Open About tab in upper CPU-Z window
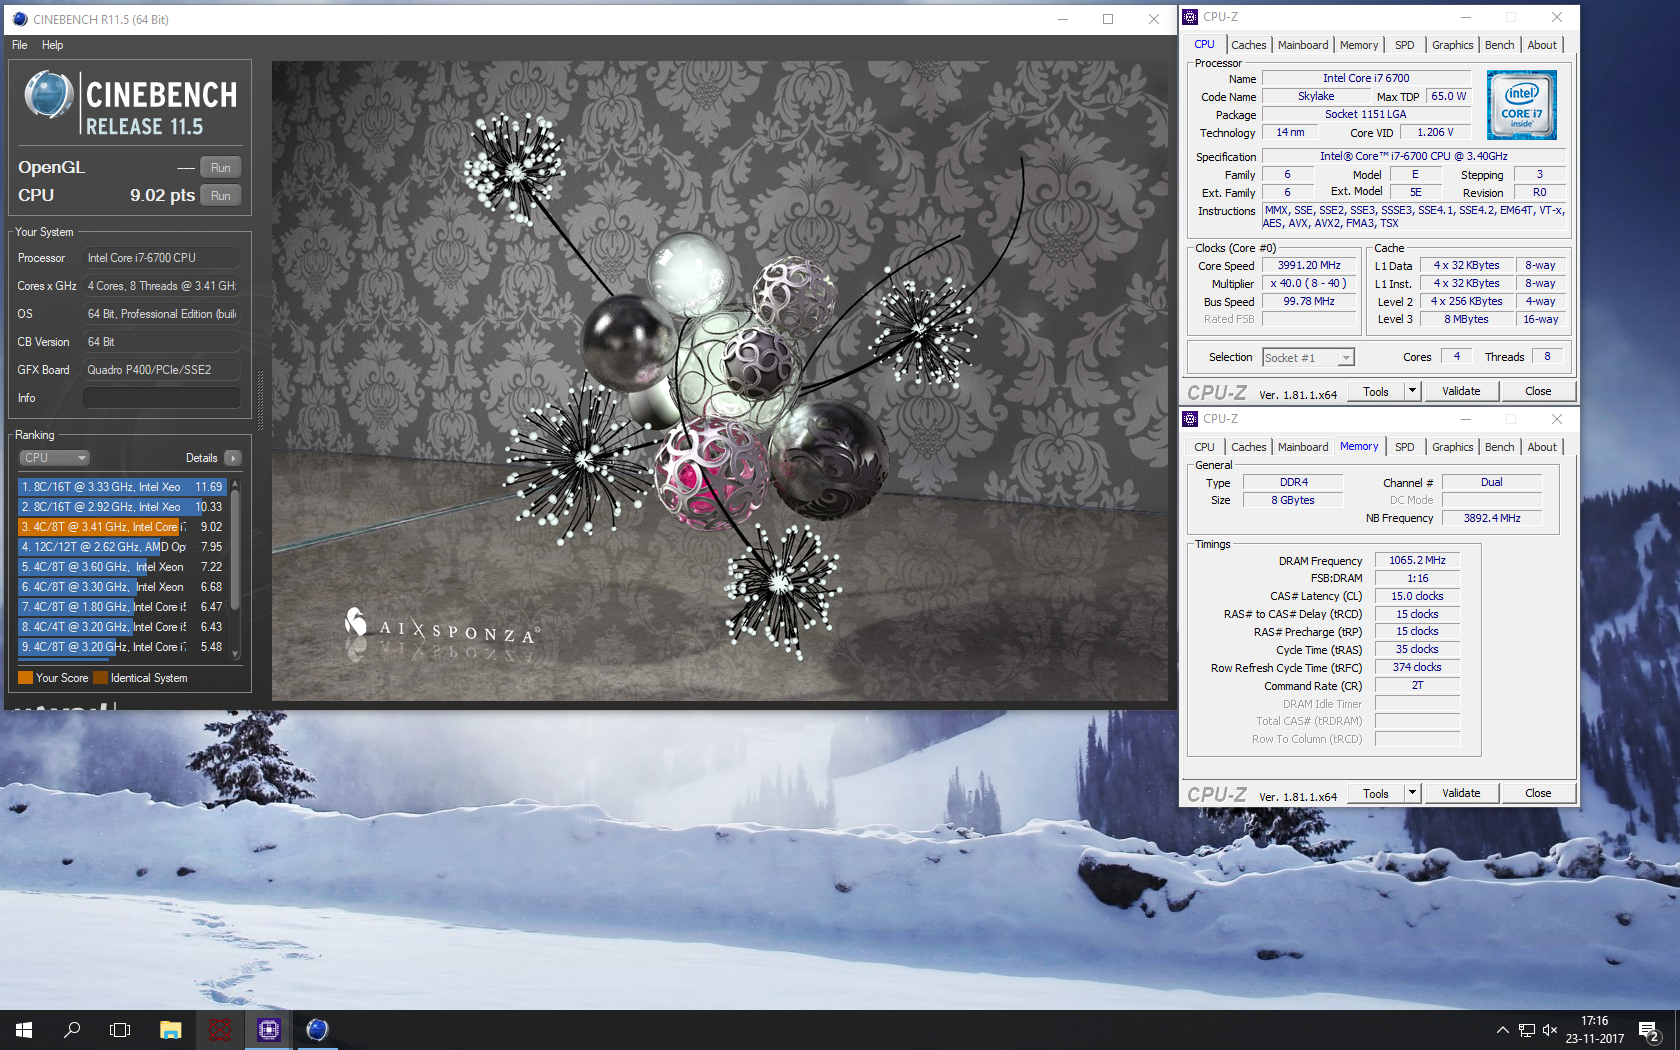 pyautogui.click(x=1542, y=45)
